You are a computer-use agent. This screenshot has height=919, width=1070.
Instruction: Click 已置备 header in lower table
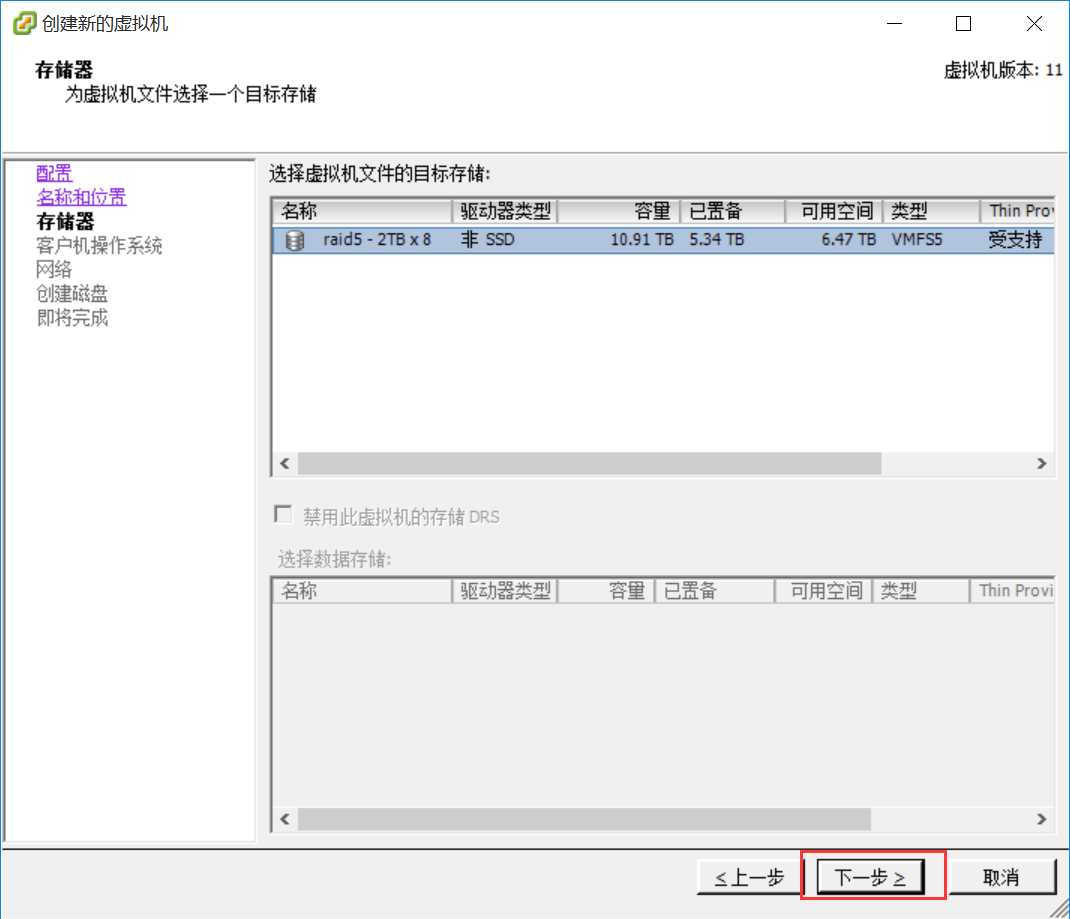point(714,591)
